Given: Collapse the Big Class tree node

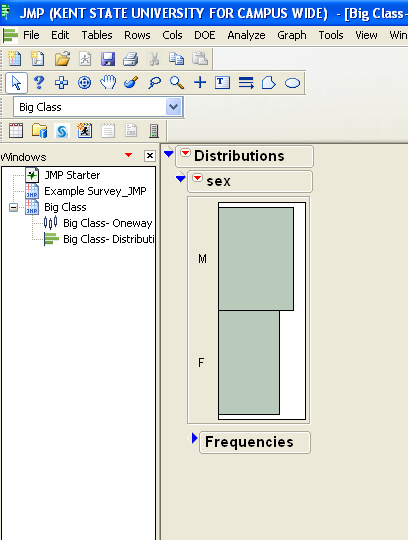Looking at the screenshot, I should 13,207.
